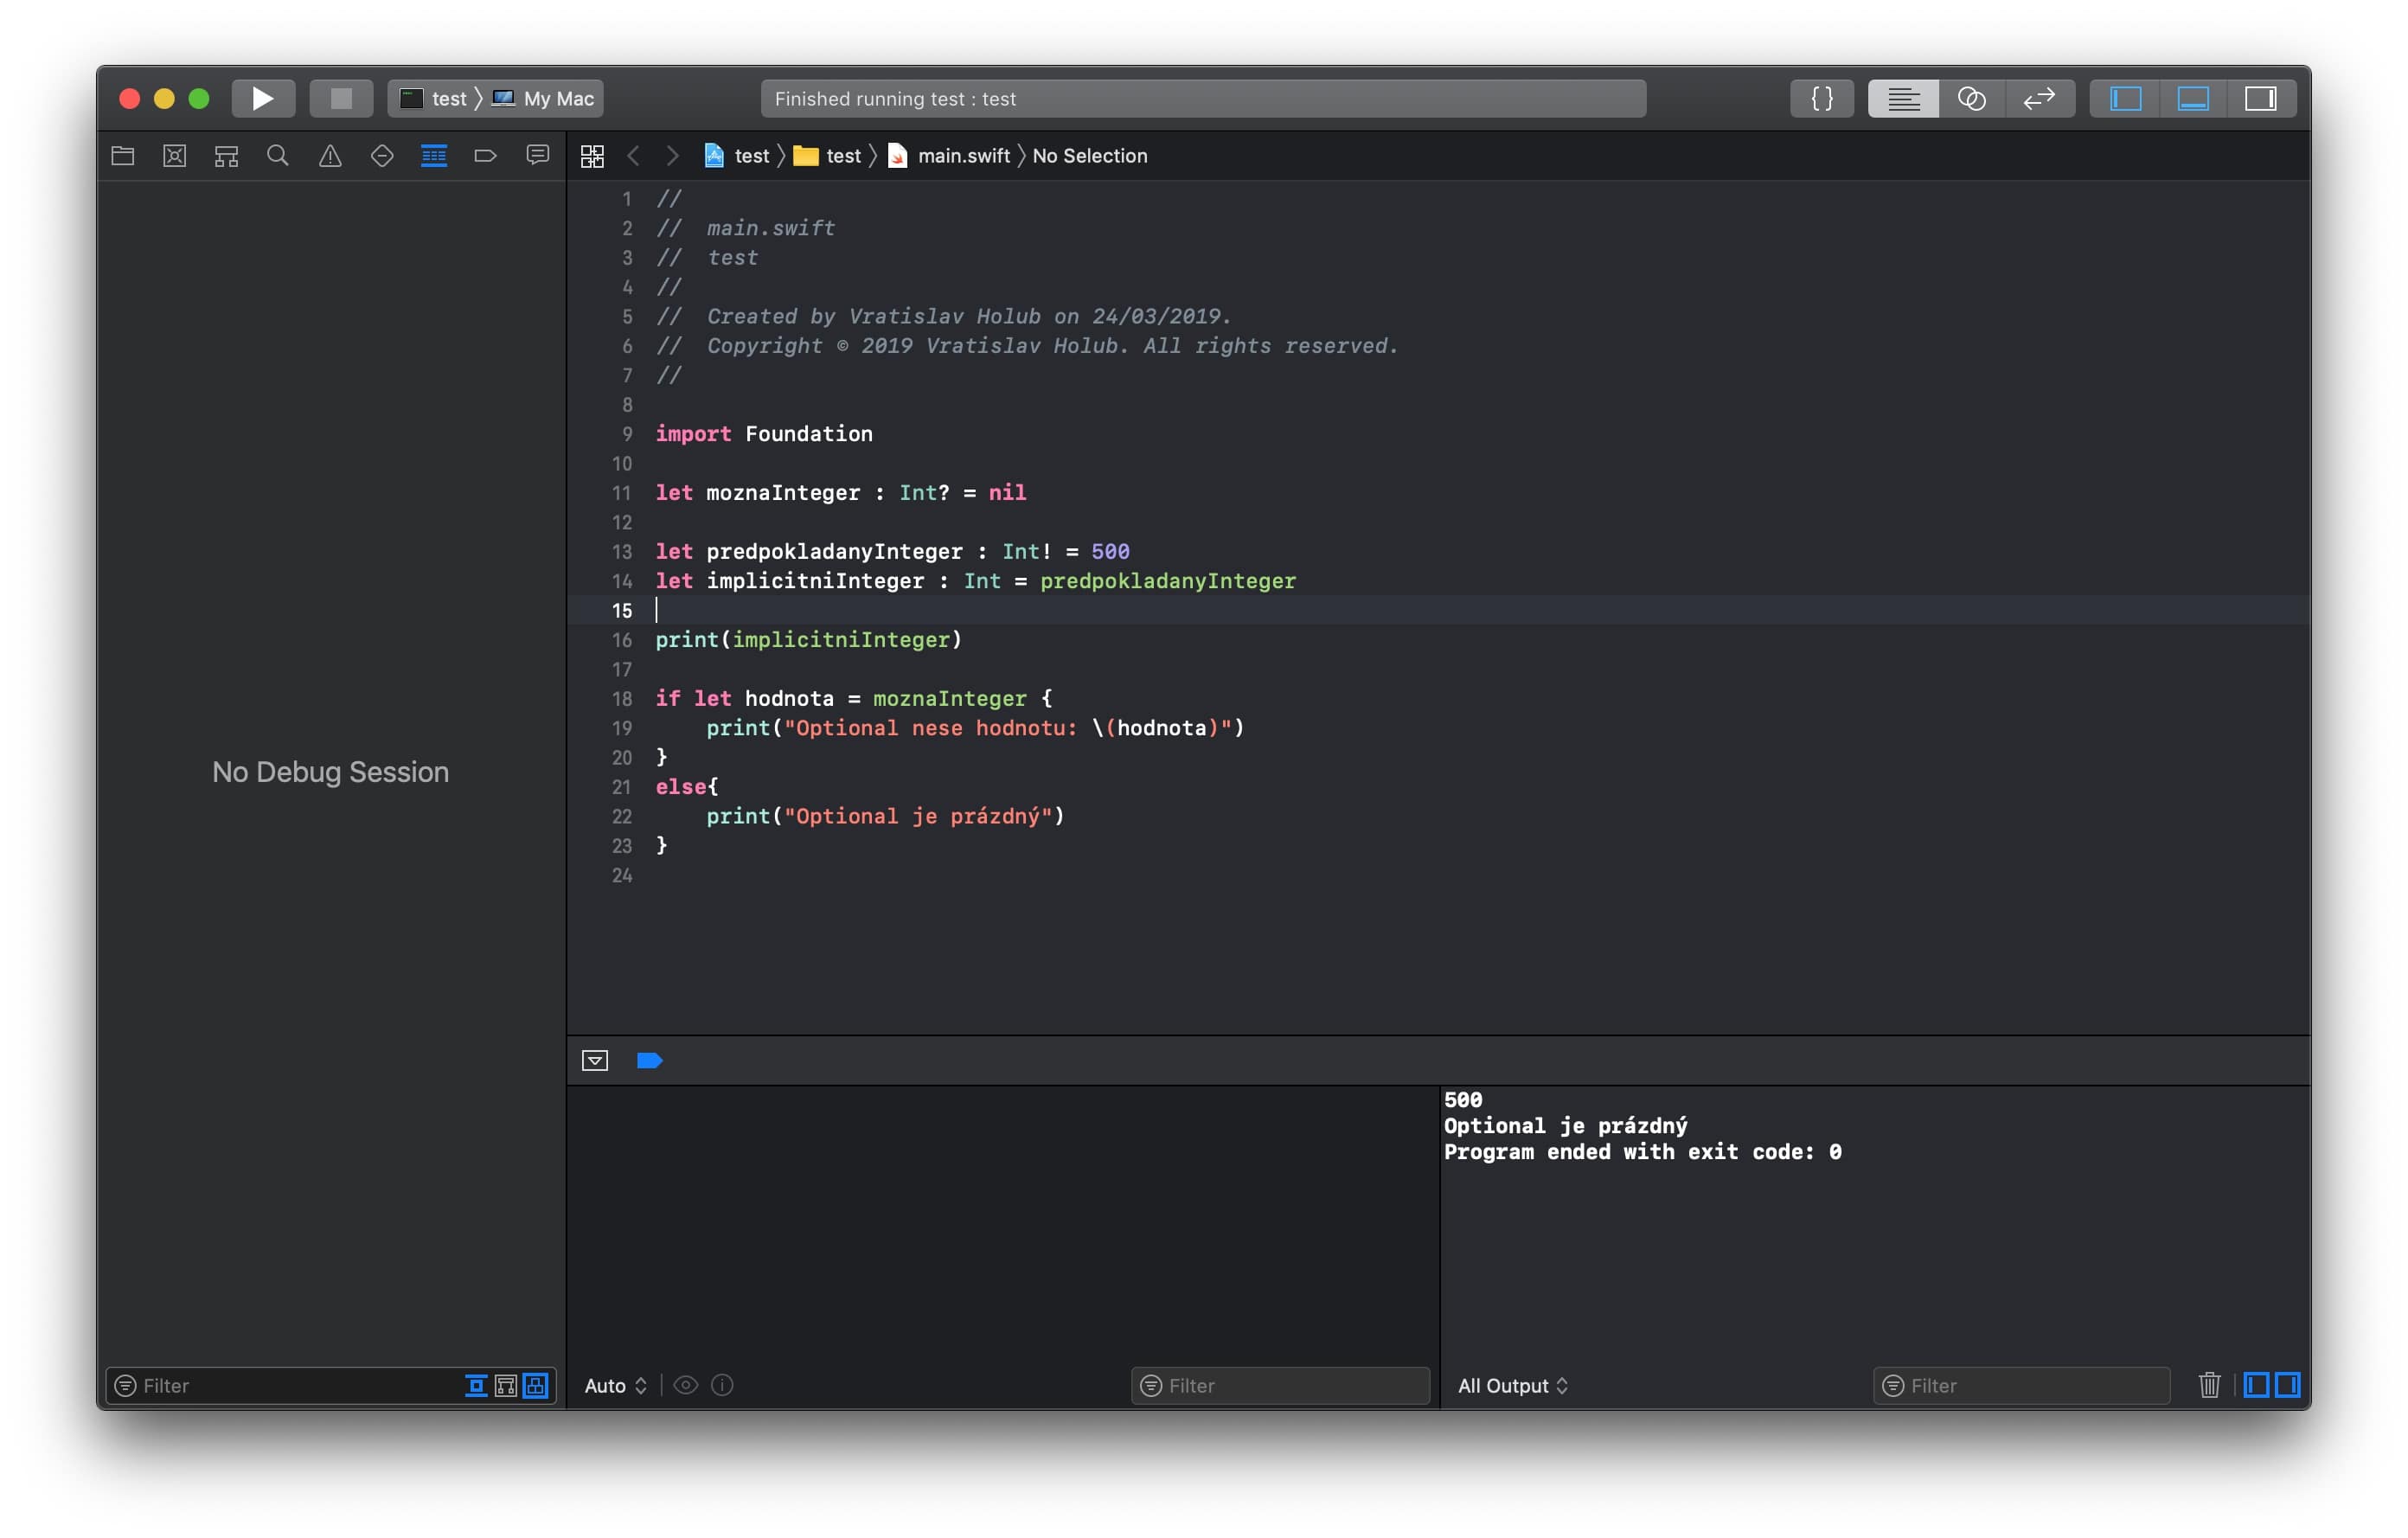This screenshot has height=1538, width=2408.
Task: Switch to the Assistant editor
Action: 1971,98
